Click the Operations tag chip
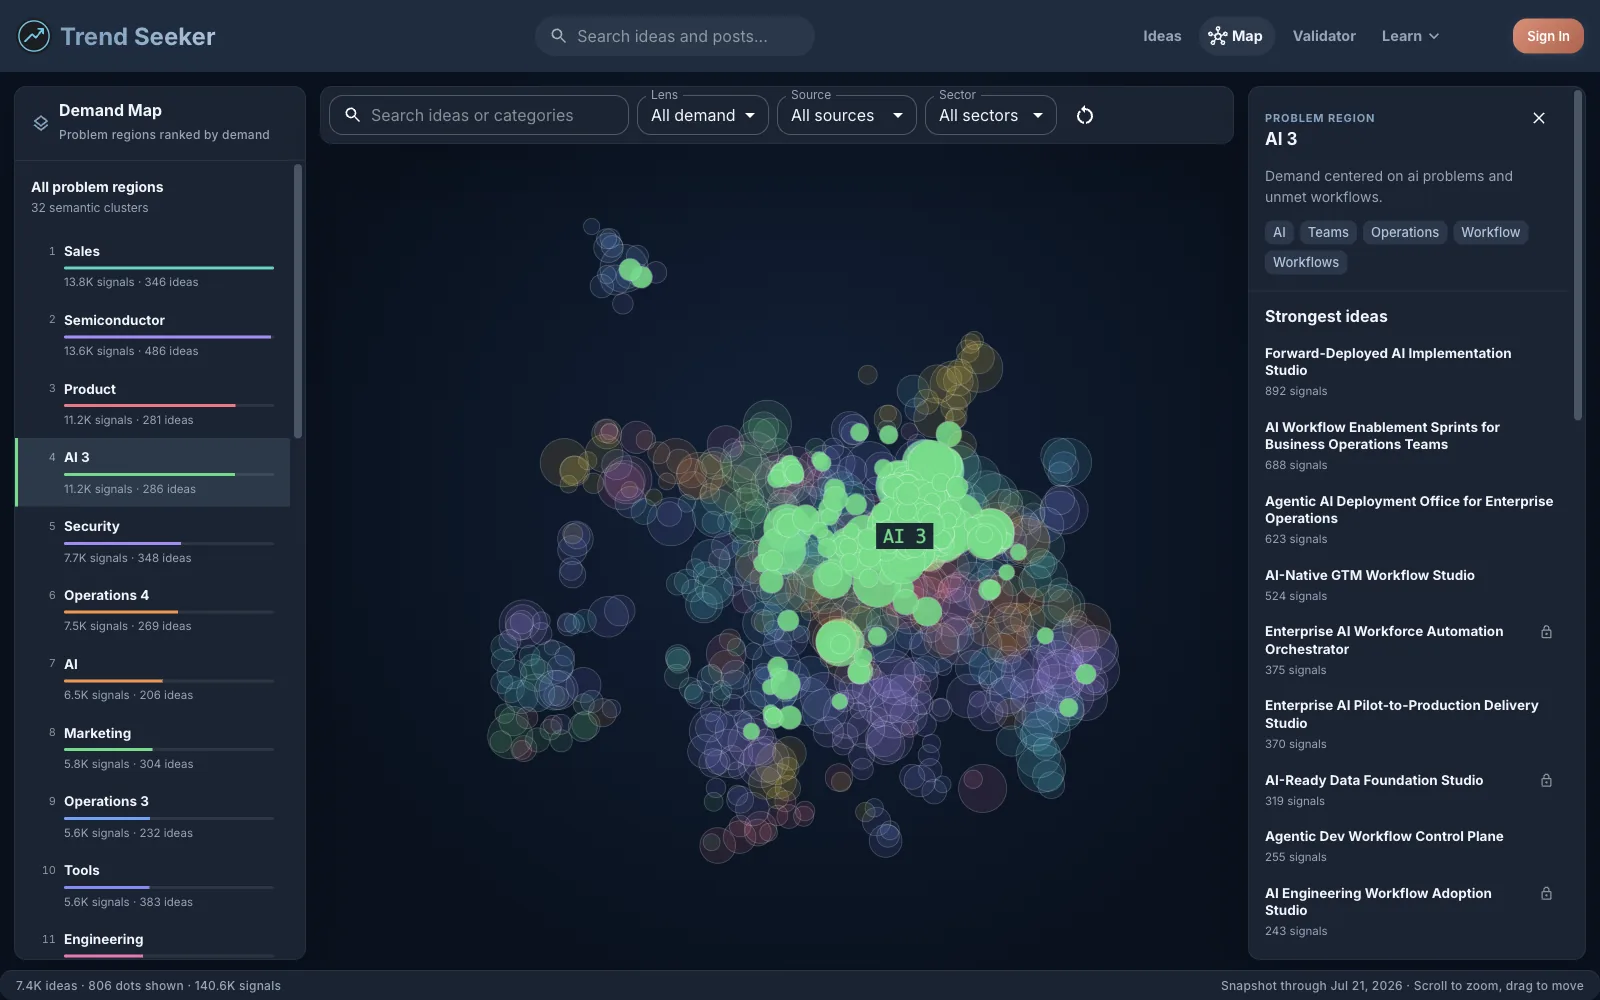Image resolution: width=1600 pixels, height=1000 pixels. pos(1404,232)
